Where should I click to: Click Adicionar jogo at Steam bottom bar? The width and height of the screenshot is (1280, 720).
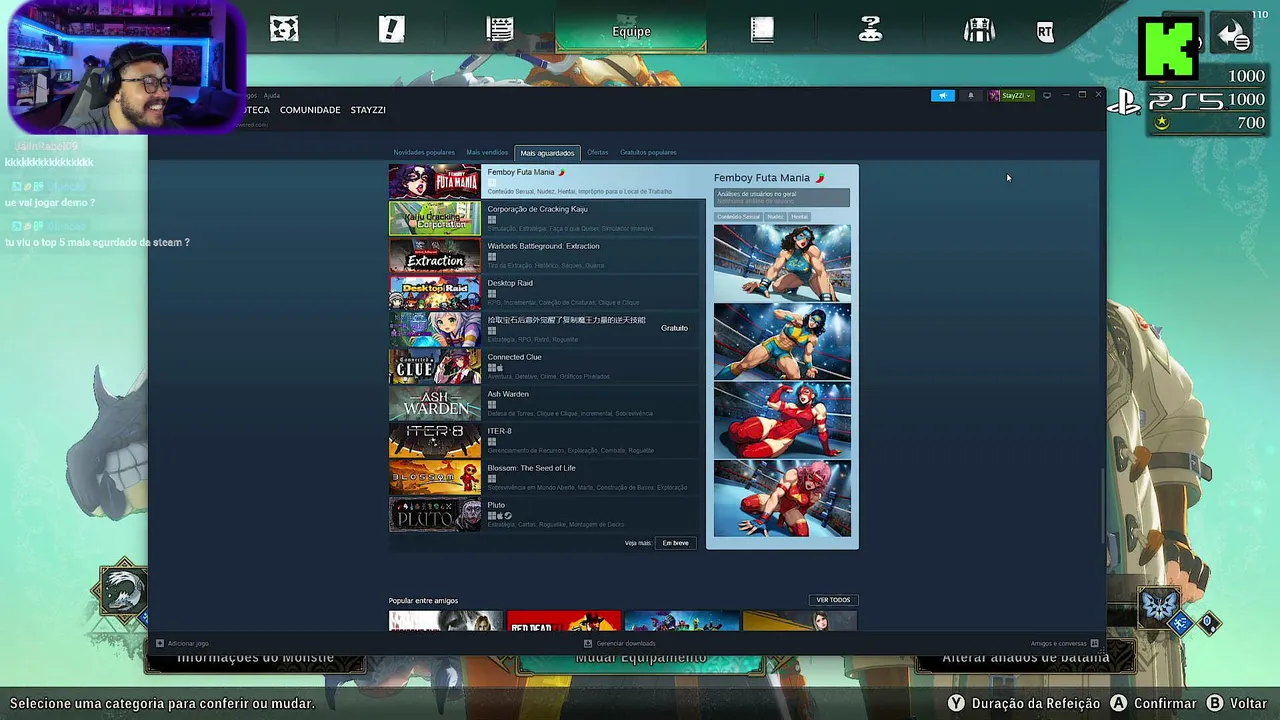coord(182,644)
